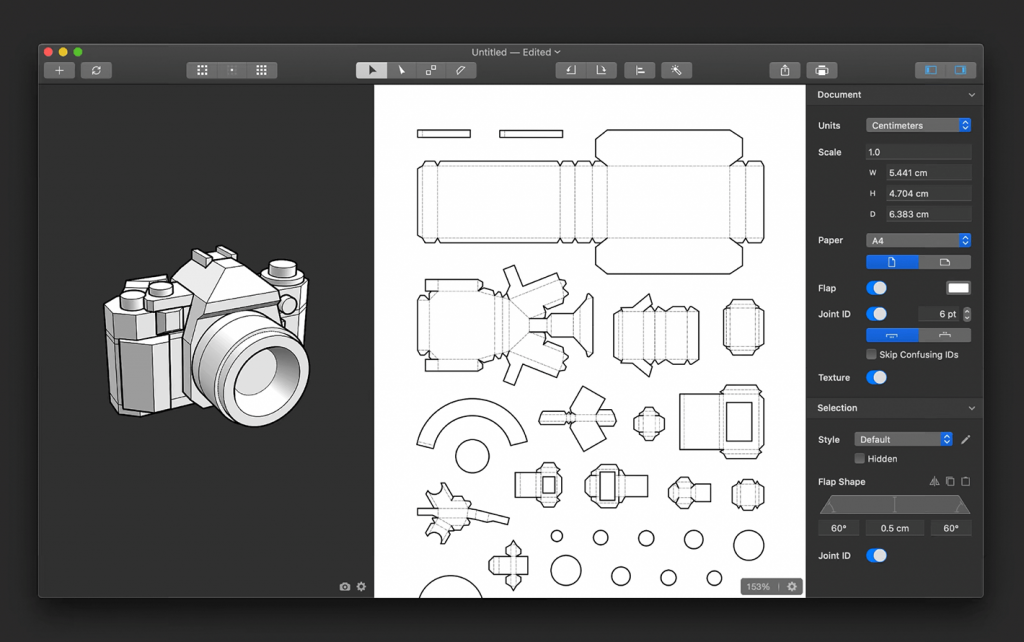
Task: Toggle the Flap switch off
Action: click(876, 288)
